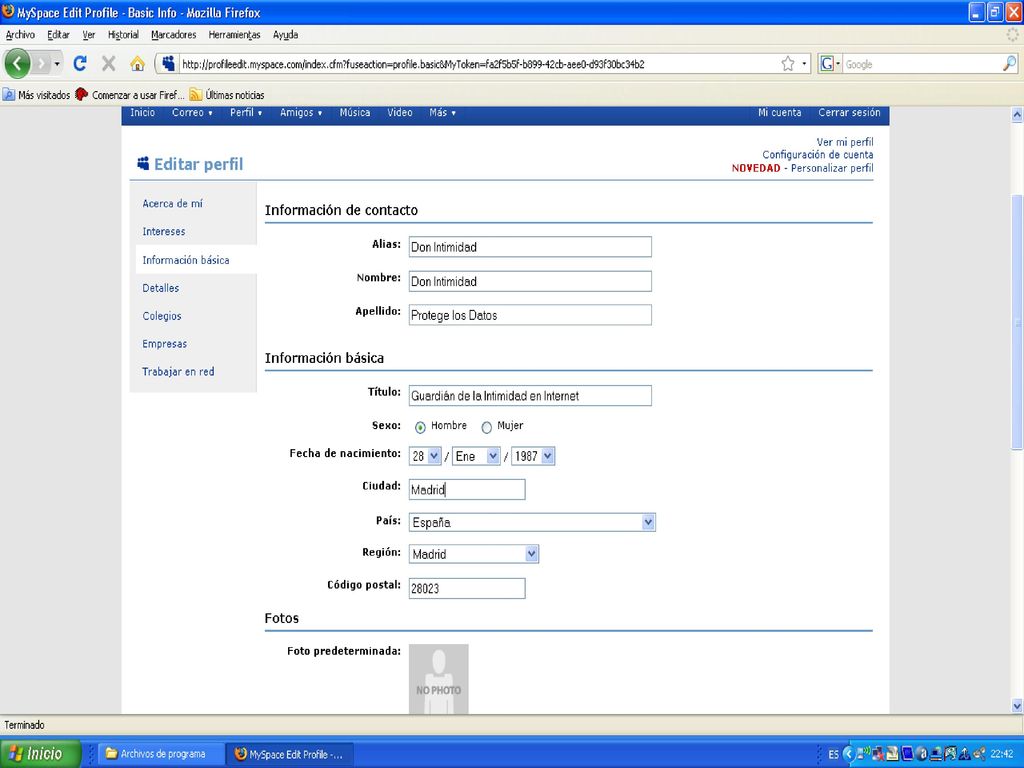Click the search magnifier icon
The width and height of the screenshot is (1024, 768).
click(x=1009, y=63)
